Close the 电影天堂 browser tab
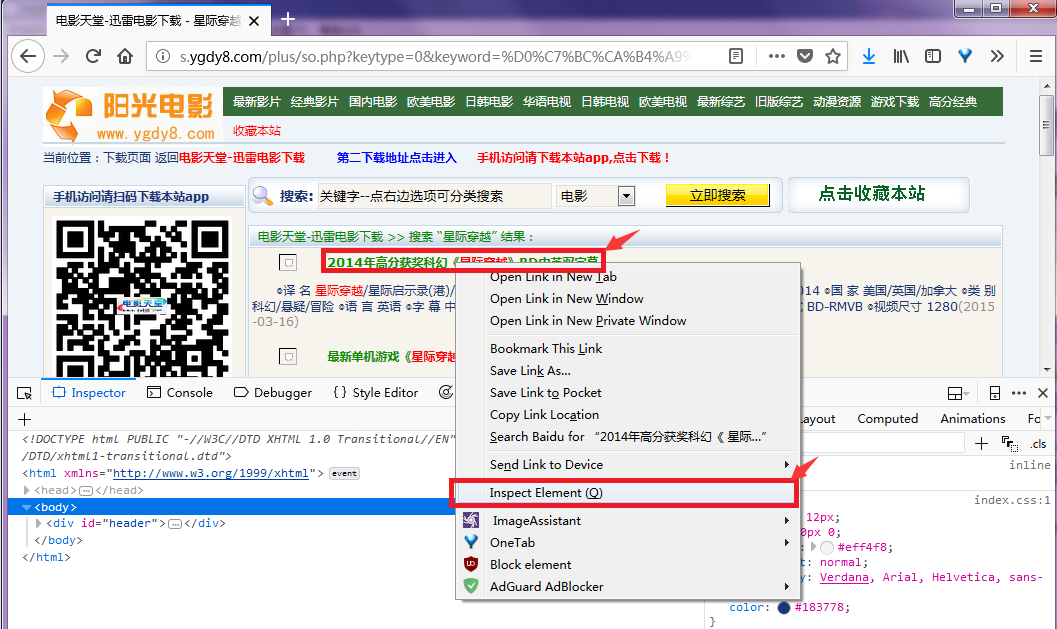The height and width of the screenshot is (629, 1057). point(254,21)
